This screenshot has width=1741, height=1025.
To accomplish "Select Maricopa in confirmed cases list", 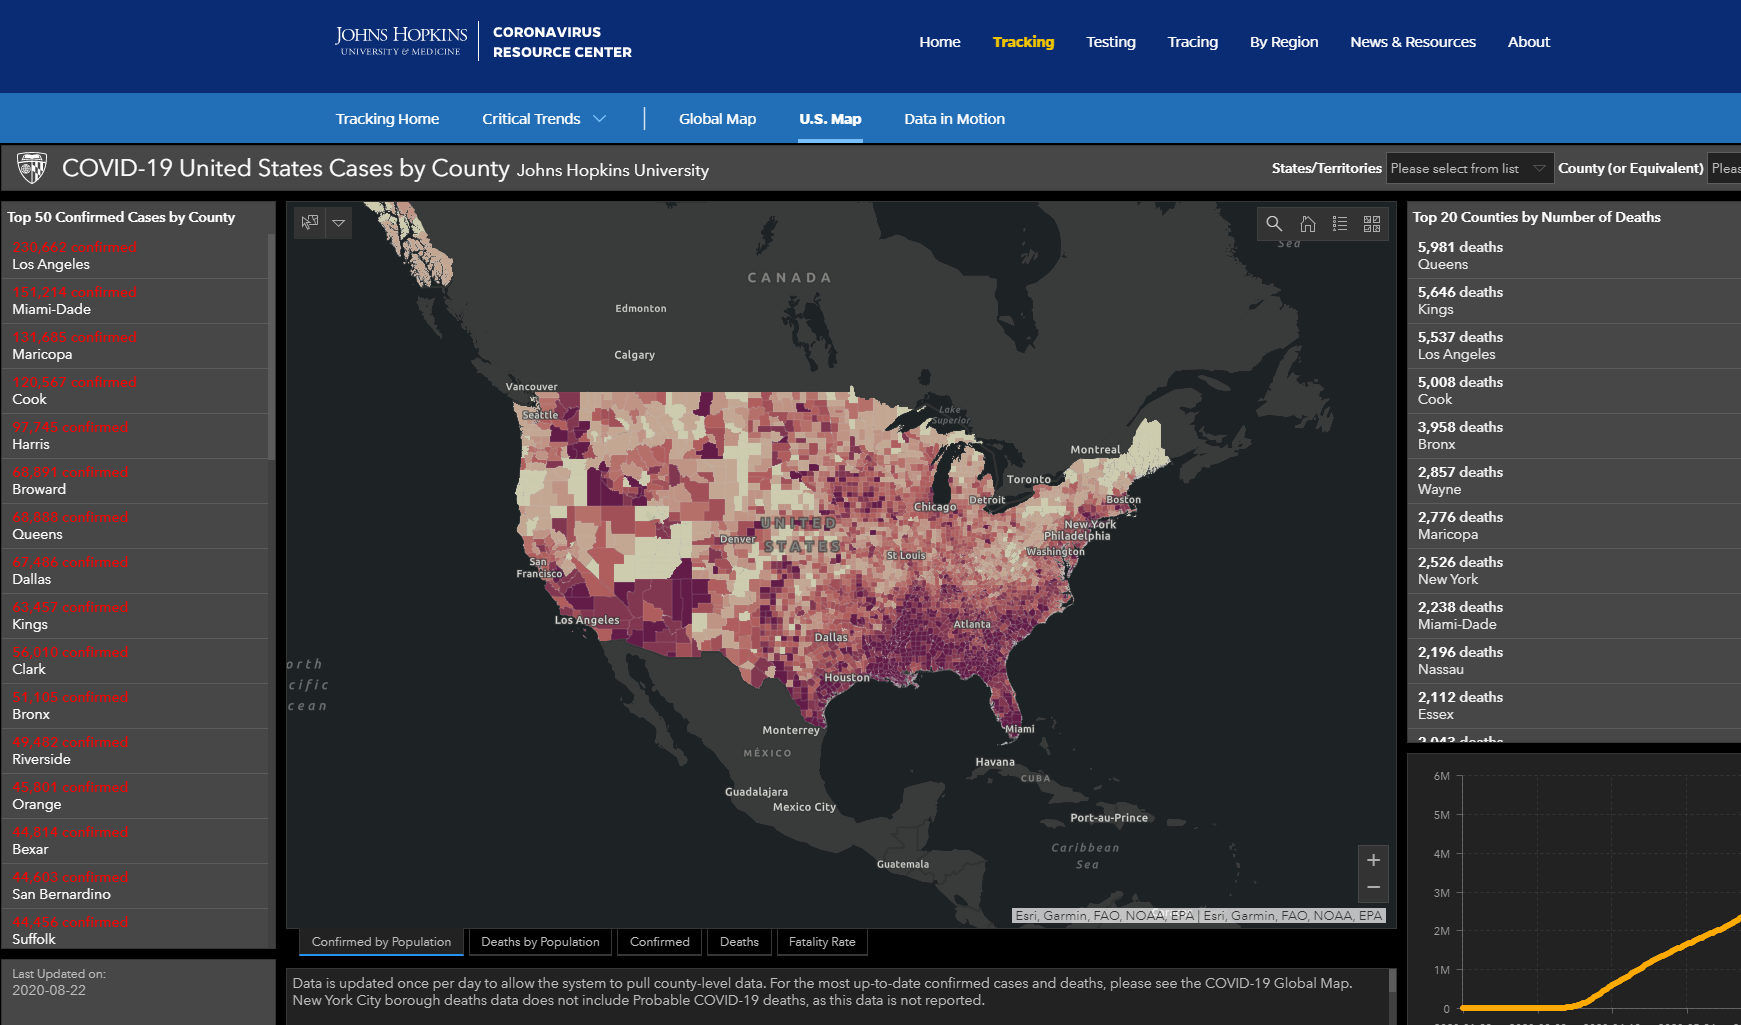I will pos(135,346).
